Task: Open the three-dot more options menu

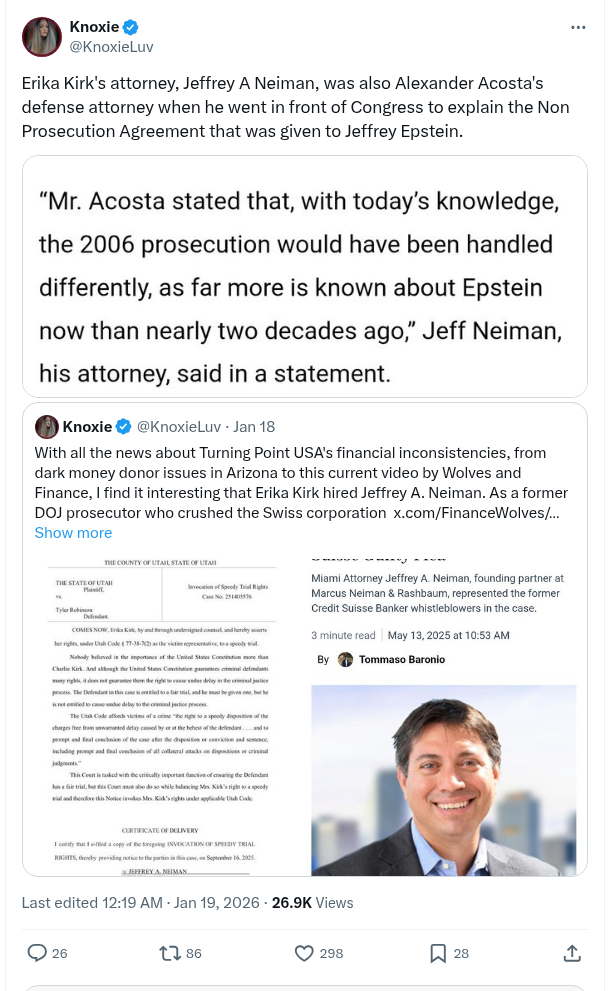Action: click(578, 27)
